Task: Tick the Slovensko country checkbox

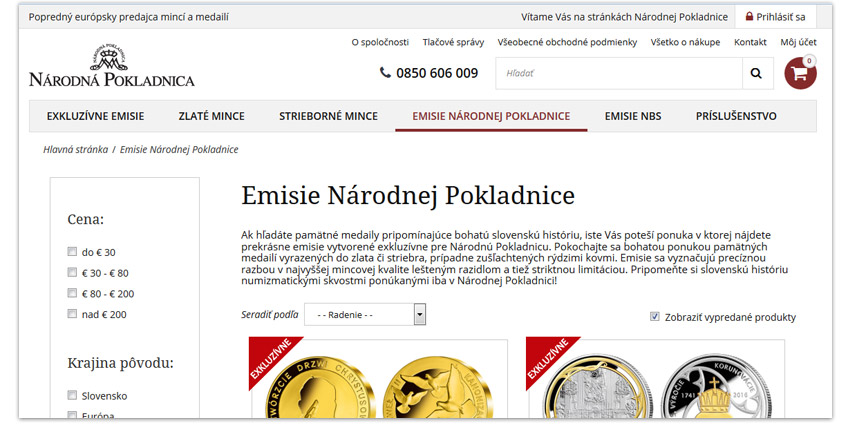Action: (72, 395)
